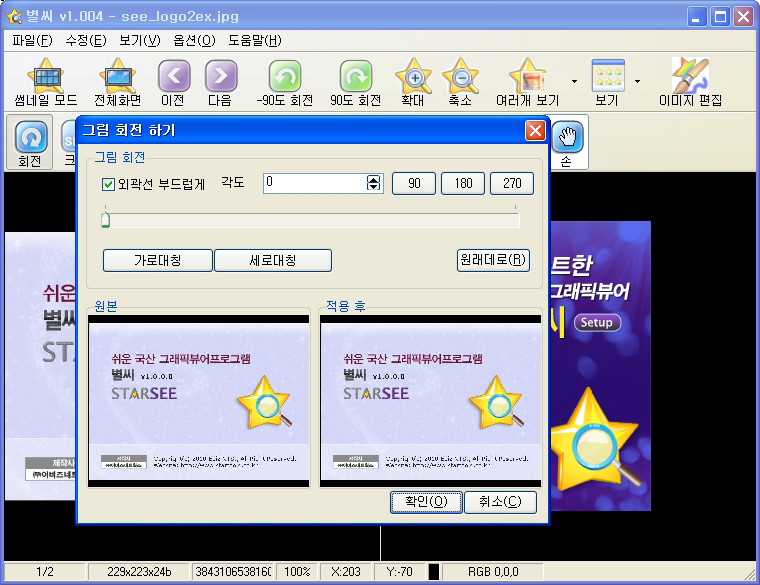Click the angle spinner arrows

[374, 183]
